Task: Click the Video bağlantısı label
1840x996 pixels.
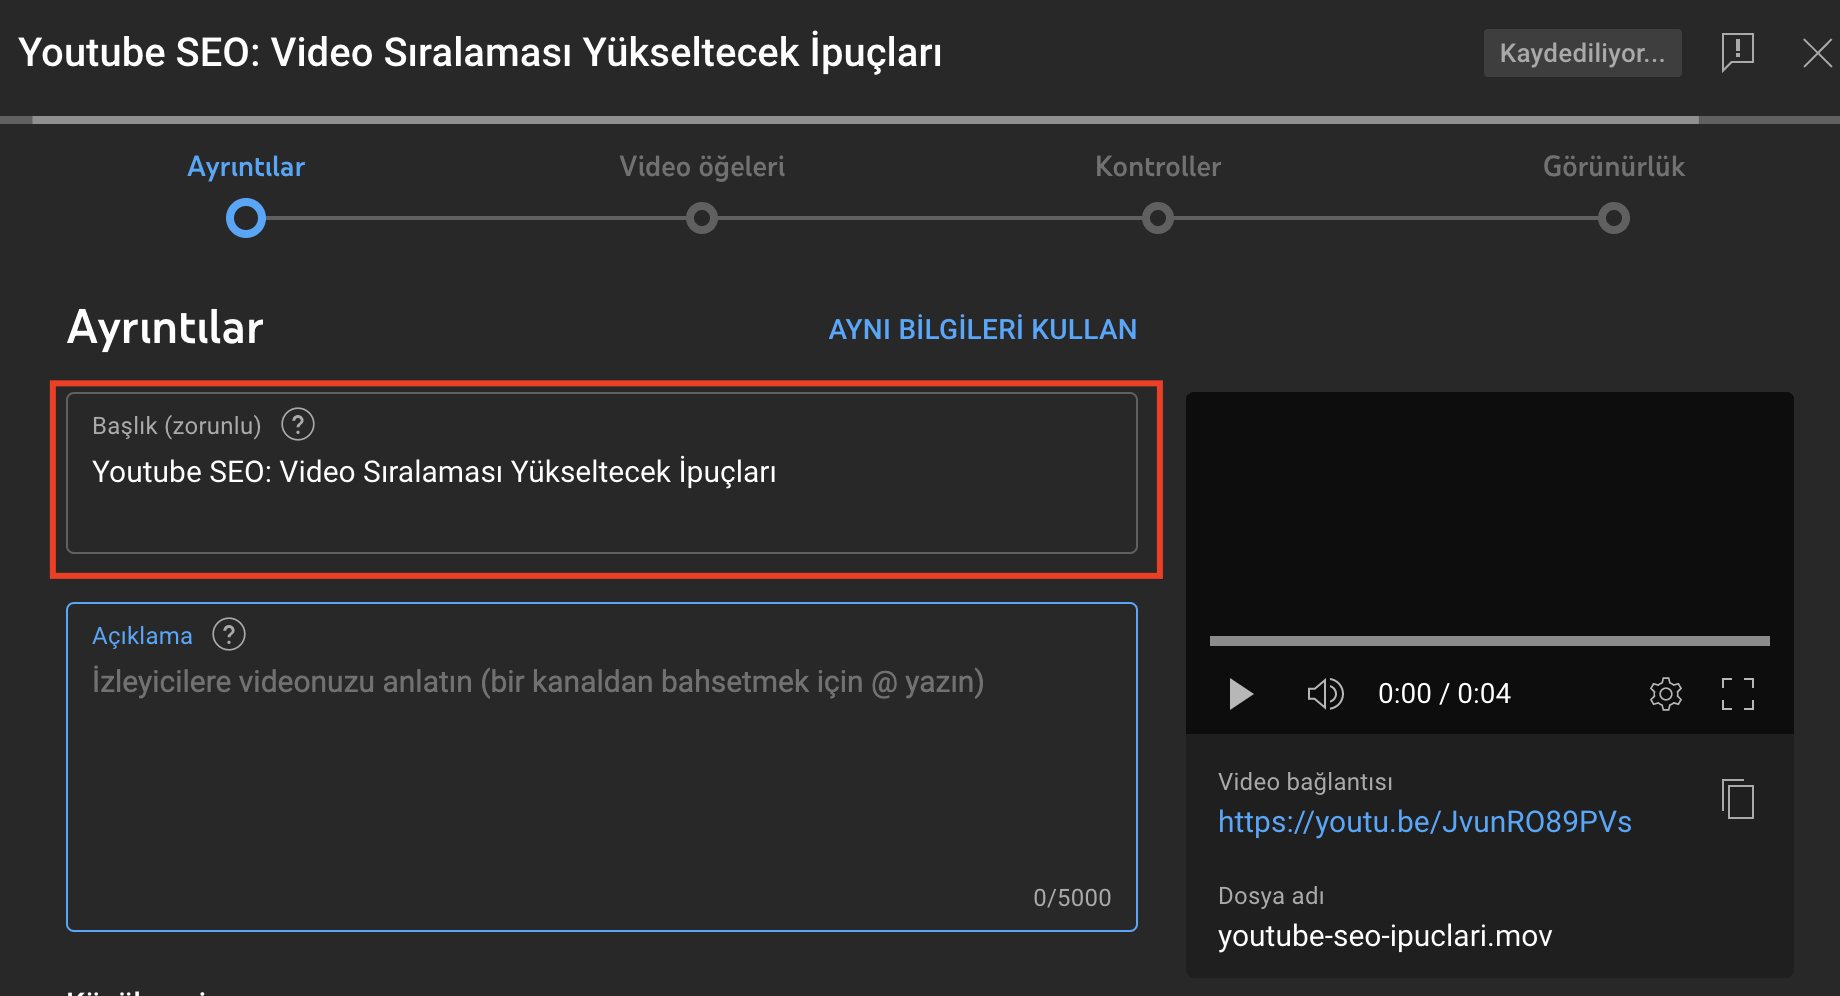Action: point(1305,782)
